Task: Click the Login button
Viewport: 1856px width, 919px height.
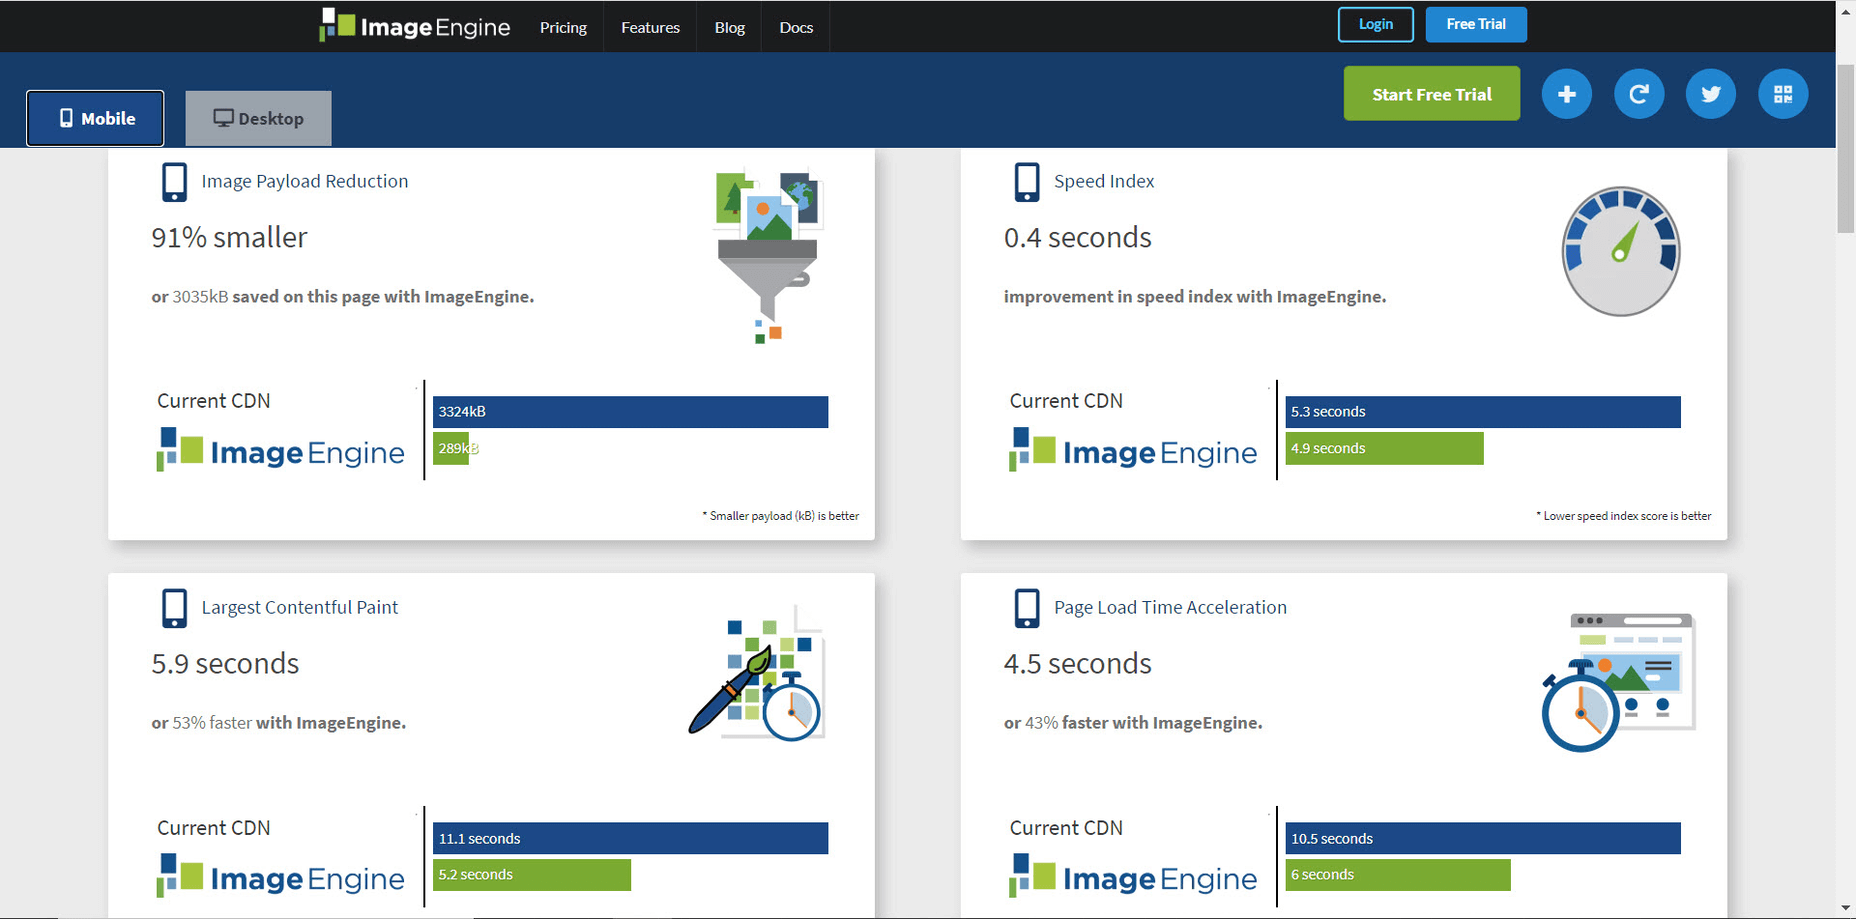Action: (1375, 24)
